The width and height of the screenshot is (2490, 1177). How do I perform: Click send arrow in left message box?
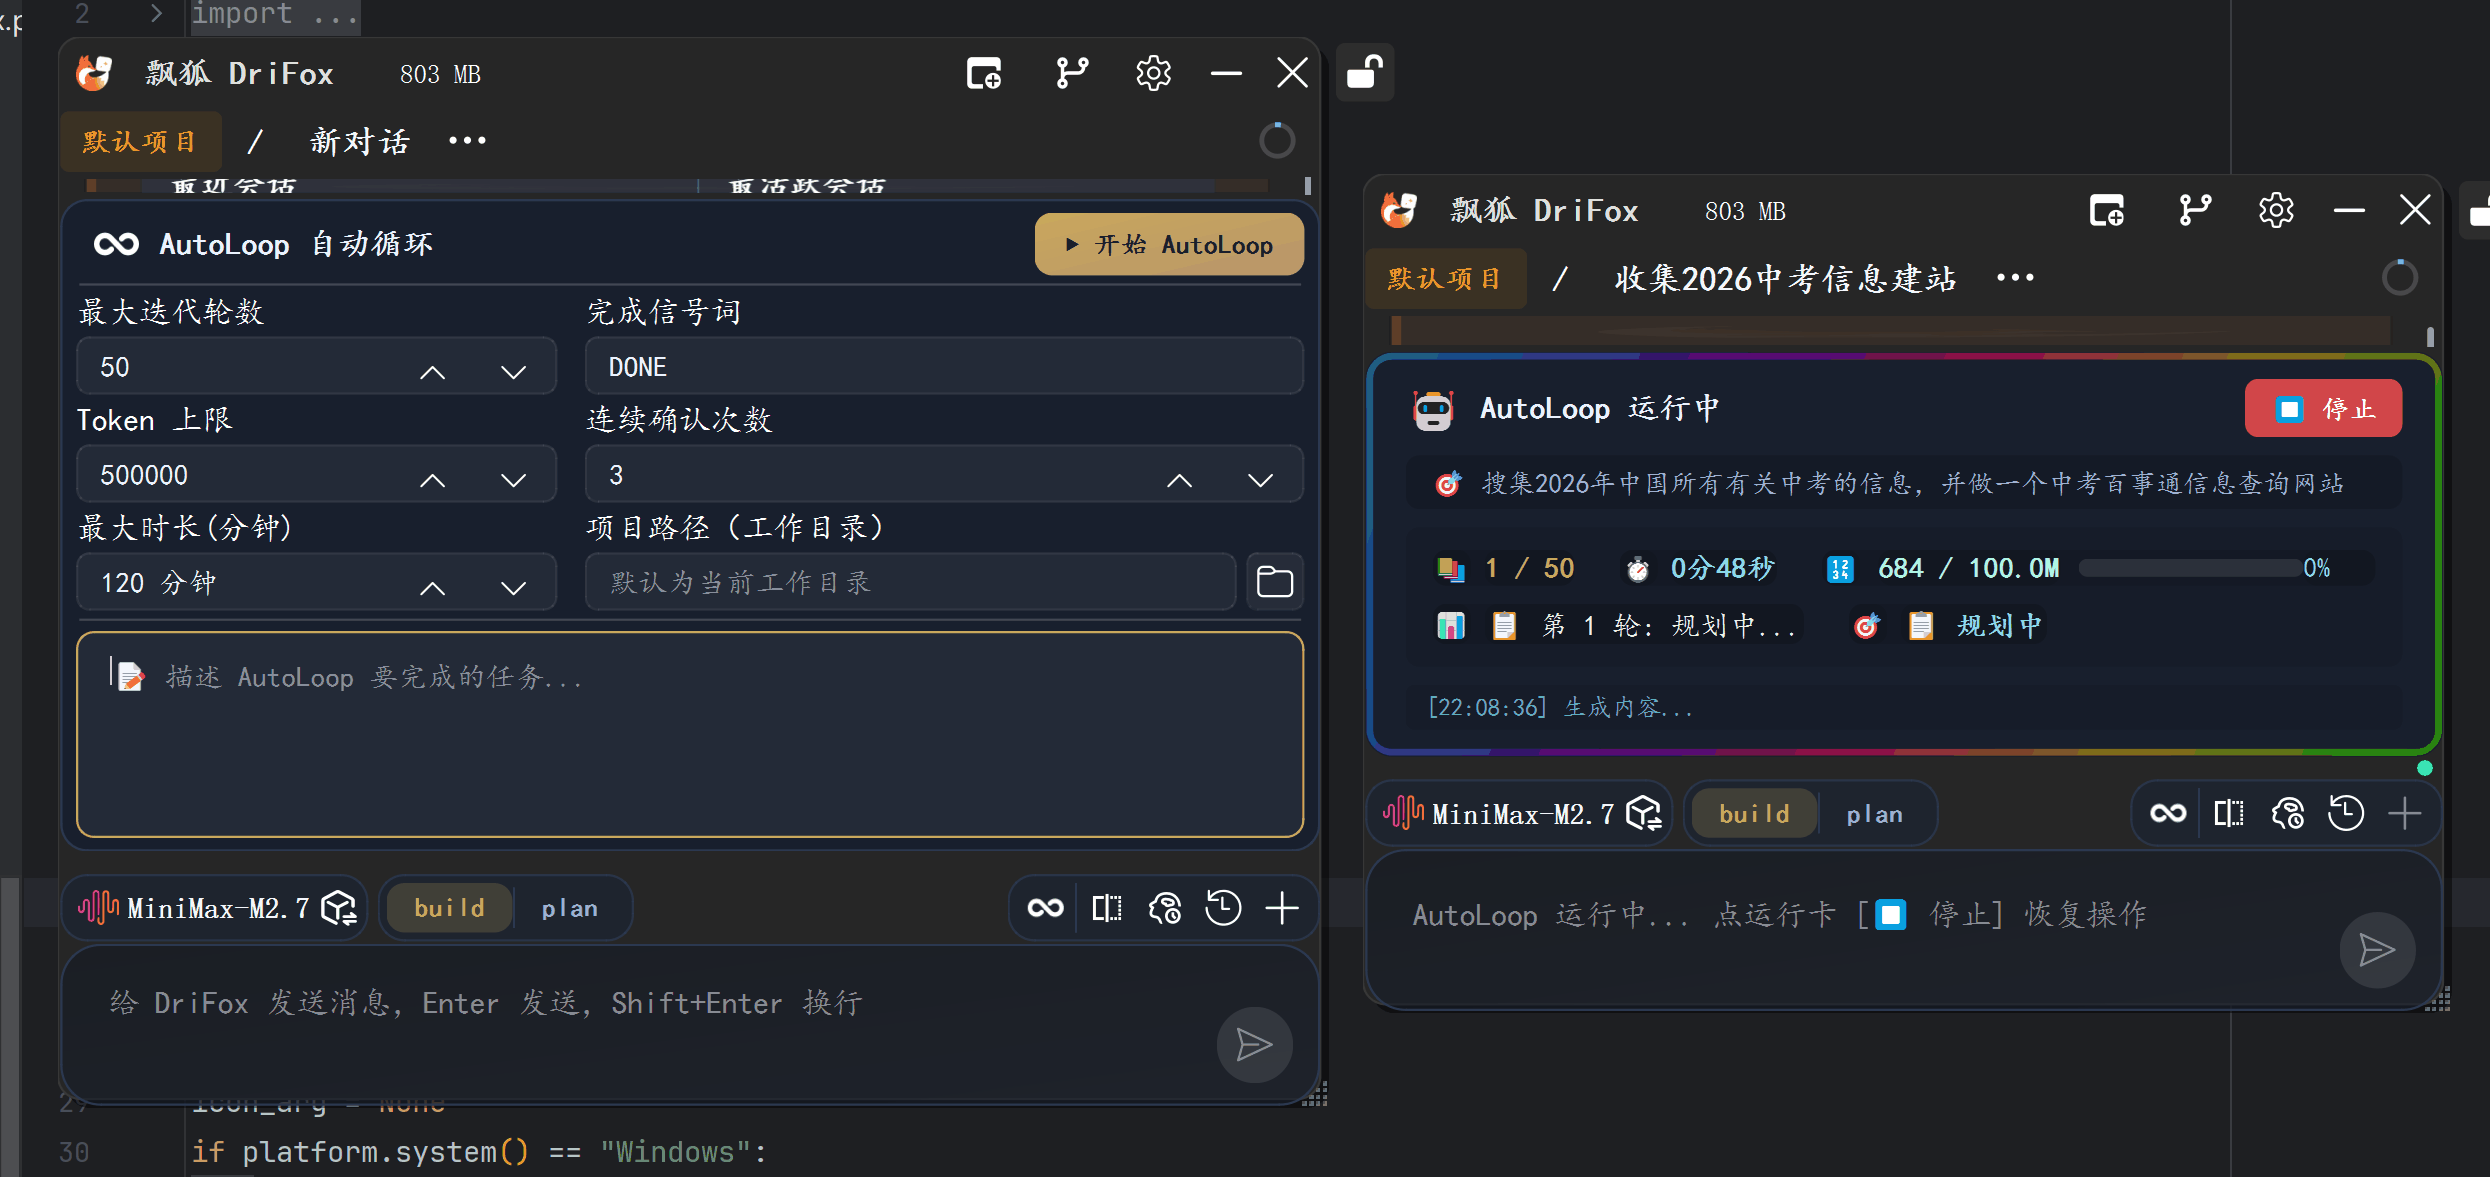pyautogui.click(x=1254, y=1045)
